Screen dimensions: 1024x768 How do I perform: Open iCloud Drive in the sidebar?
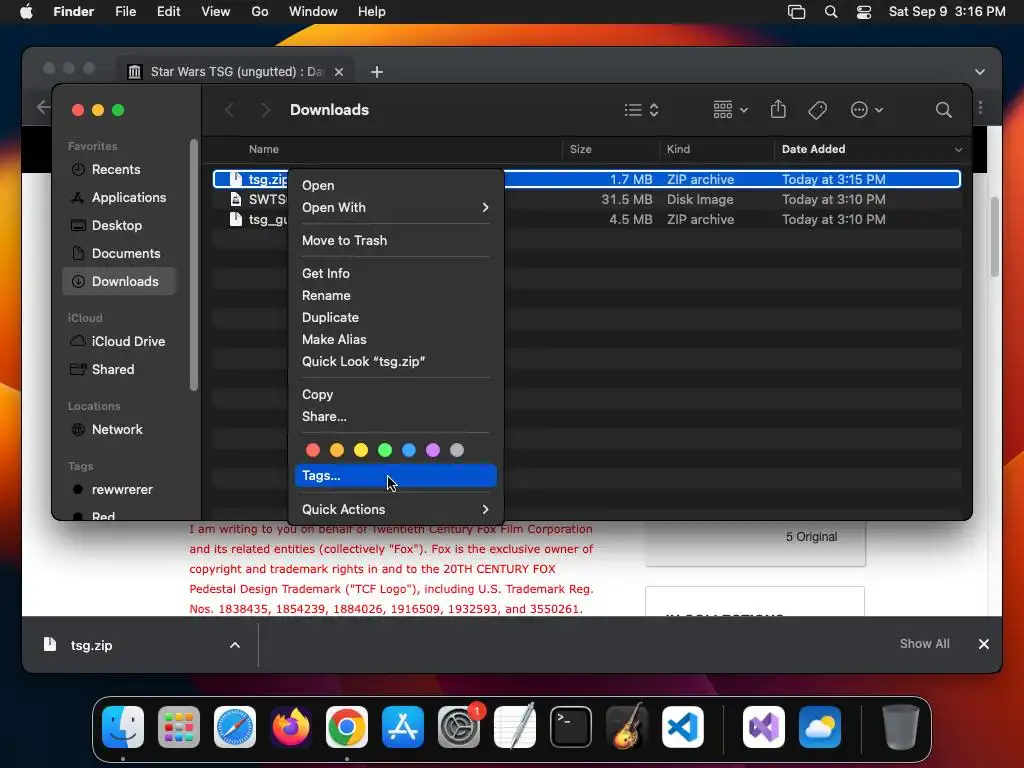119,342
